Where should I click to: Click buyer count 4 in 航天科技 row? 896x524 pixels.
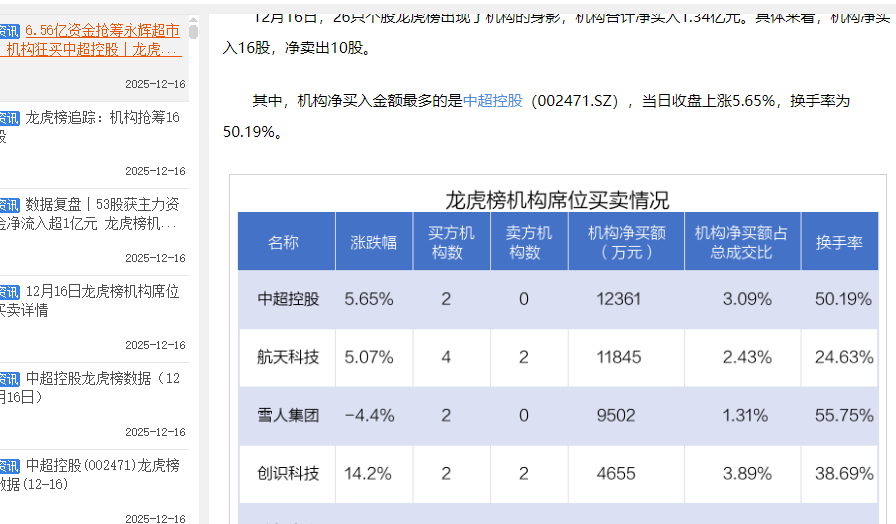pos(446,357)
